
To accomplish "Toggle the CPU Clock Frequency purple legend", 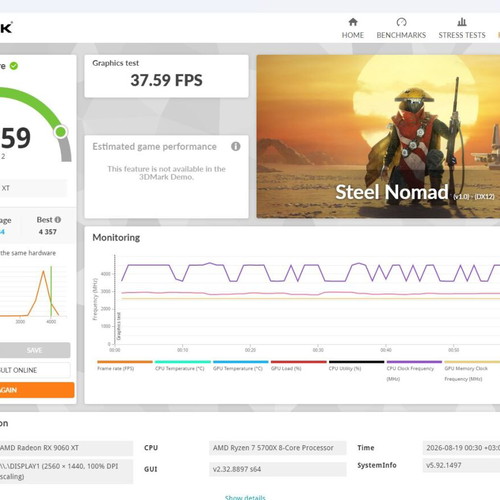I will pyautogui.click(x=414, y=371).
